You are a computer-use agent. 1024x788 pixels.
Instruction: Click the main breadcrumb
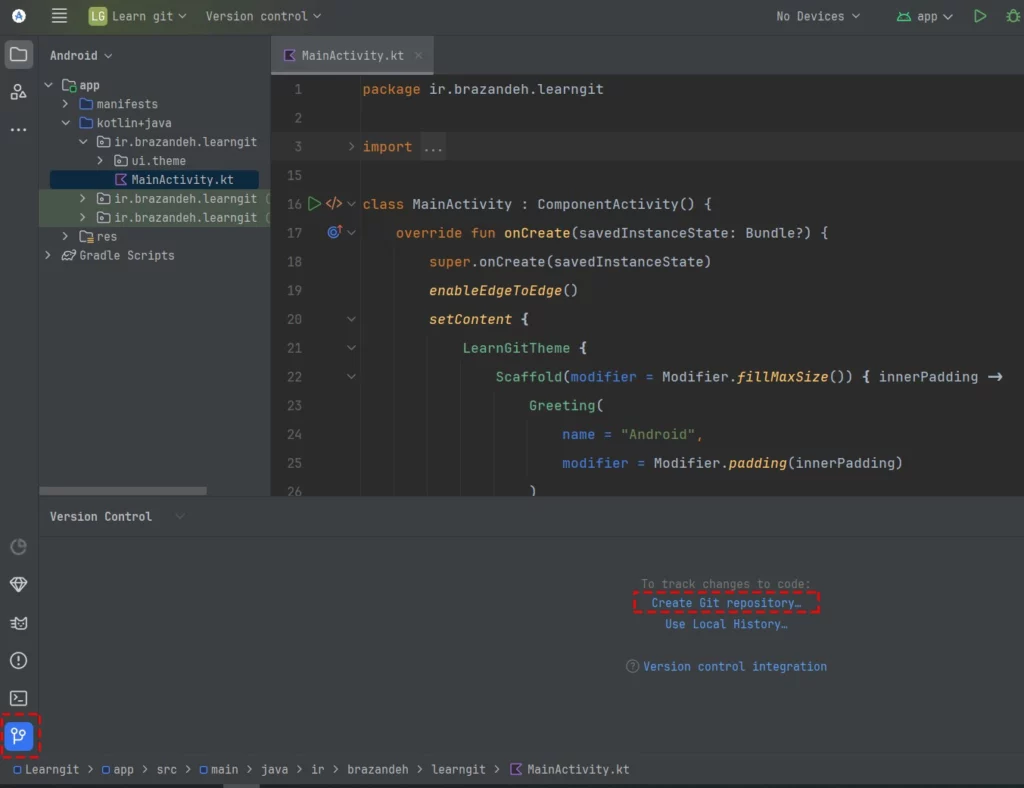click(x=219, y=769)
